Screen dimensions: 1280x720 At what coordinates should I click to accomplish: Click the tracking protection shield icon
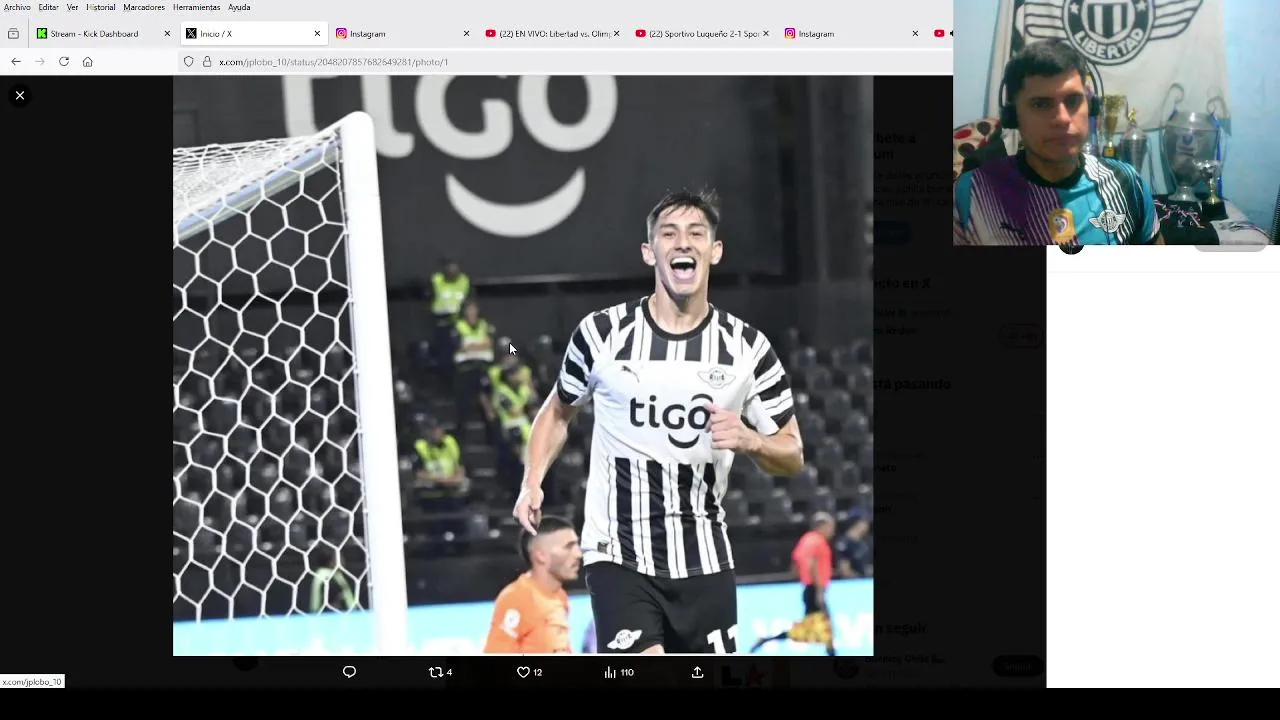pos(188,62)
